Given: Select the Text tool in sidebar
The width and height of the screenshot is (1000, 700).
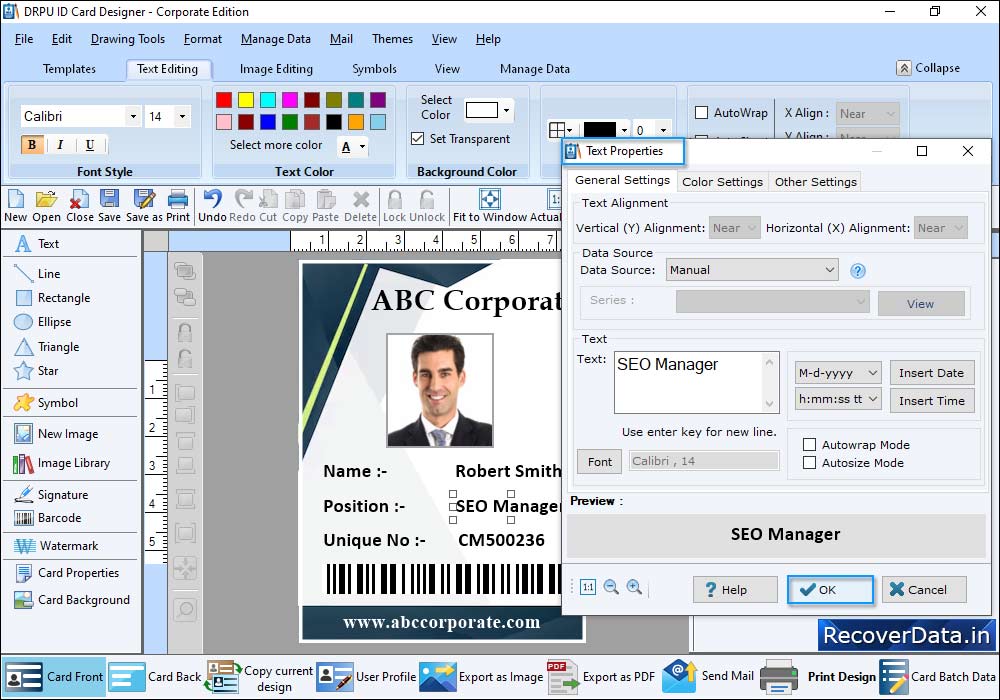Looking at the screenshot, I should pyautogui.click(x=37, y=244).
